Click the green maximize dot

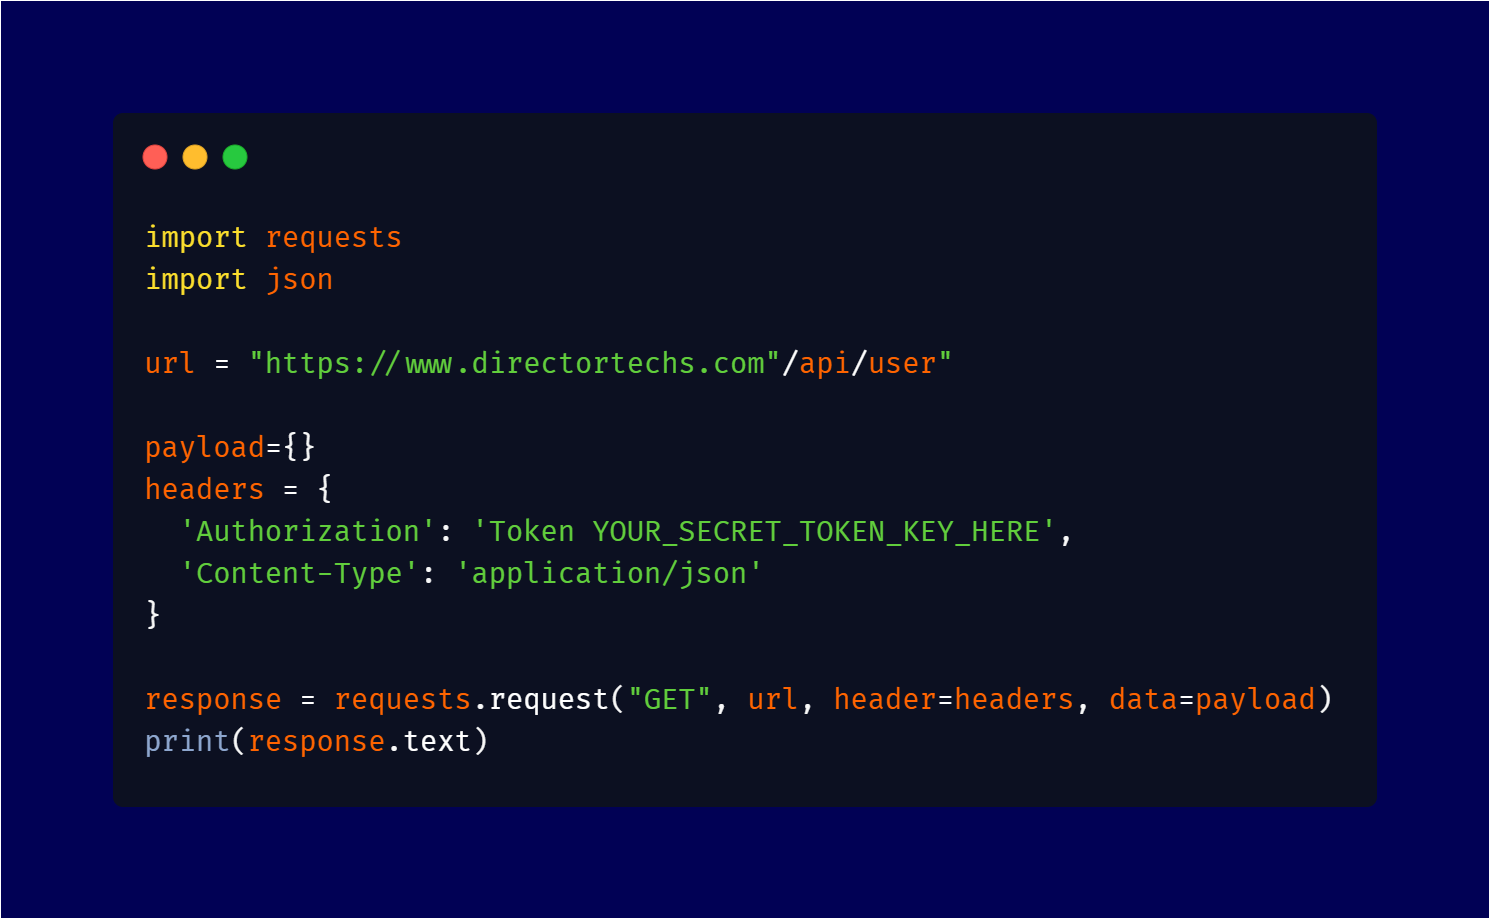pyautogui.click(x=235, y=157)
